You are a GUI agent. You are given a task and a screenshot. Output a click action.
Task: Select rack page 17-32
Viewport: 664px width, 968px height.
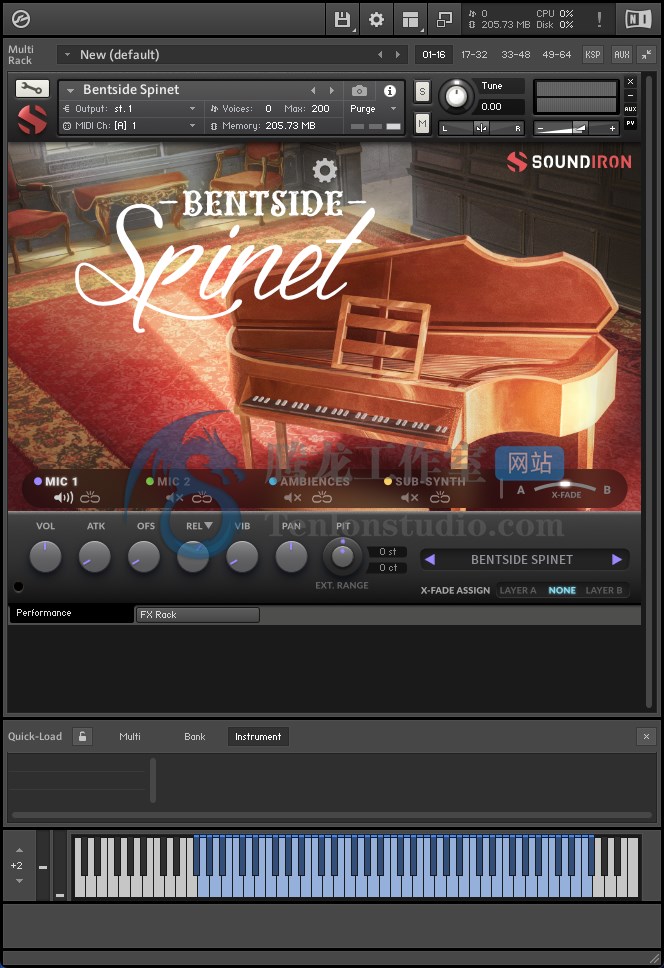[x=475, y=54]
